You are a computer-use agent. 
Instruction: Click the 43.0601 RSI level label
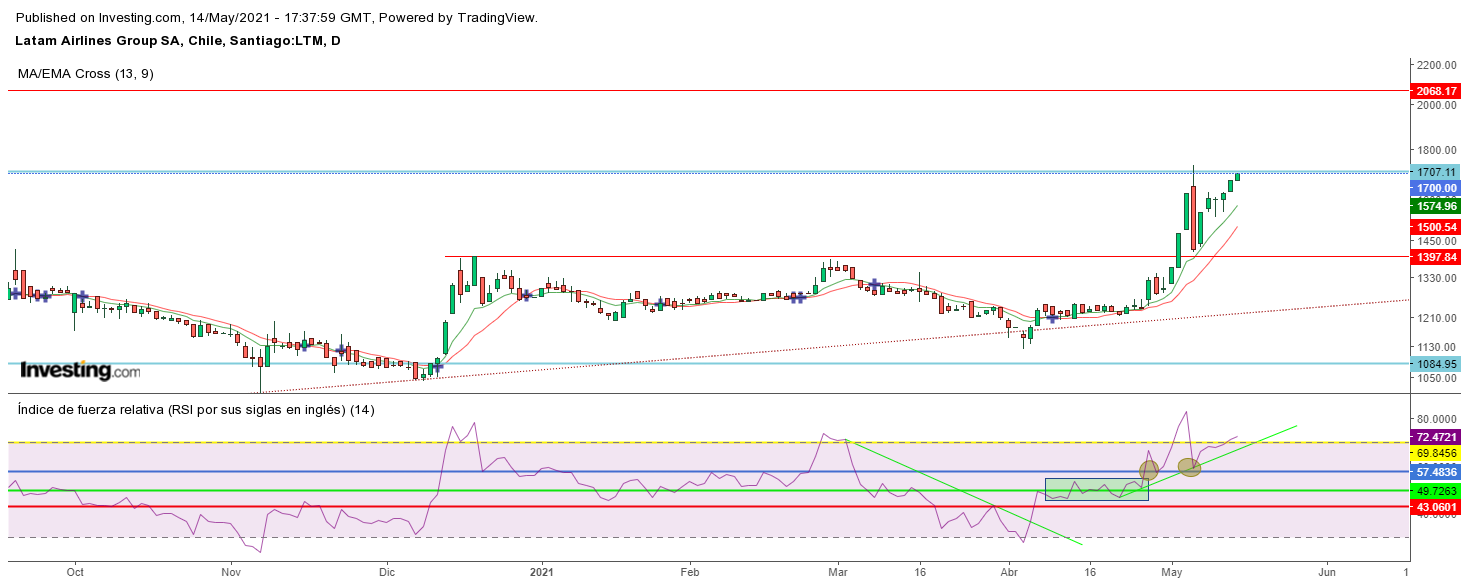[x=1437, y=507]
